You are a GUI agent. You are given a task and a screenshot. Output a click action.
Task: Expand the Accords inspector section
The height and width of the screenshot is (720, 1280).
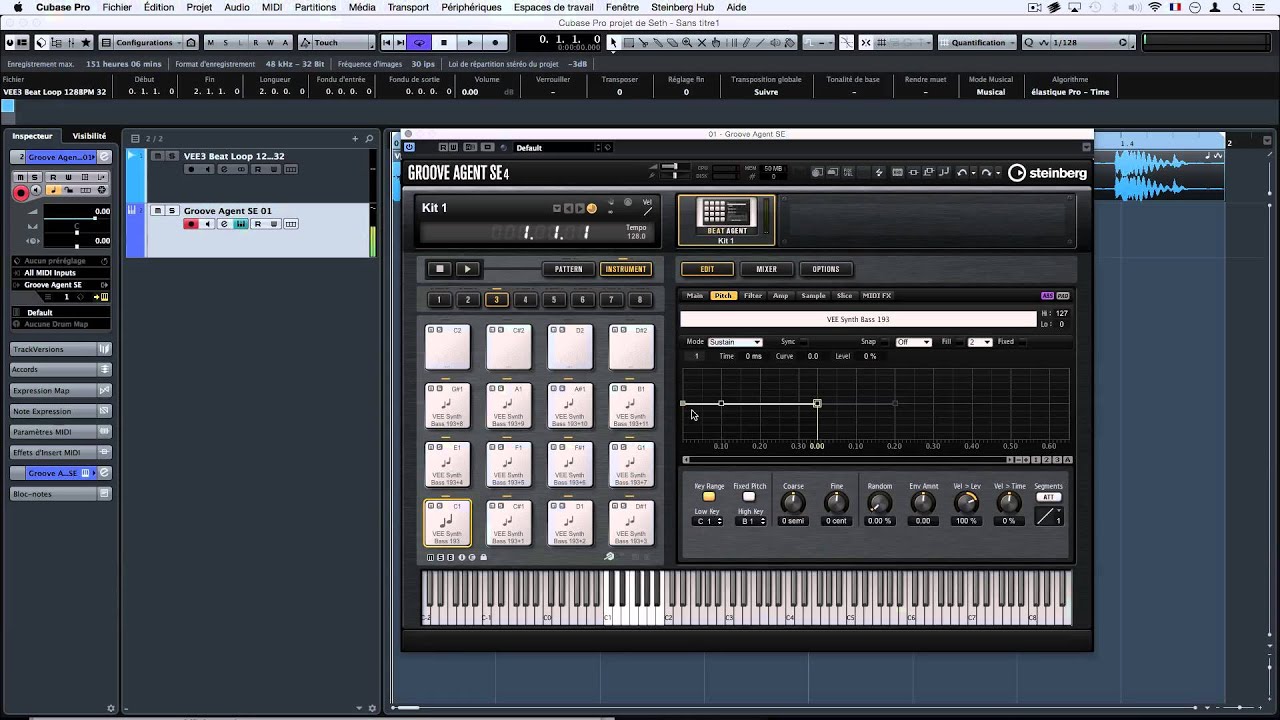point(60,369)
